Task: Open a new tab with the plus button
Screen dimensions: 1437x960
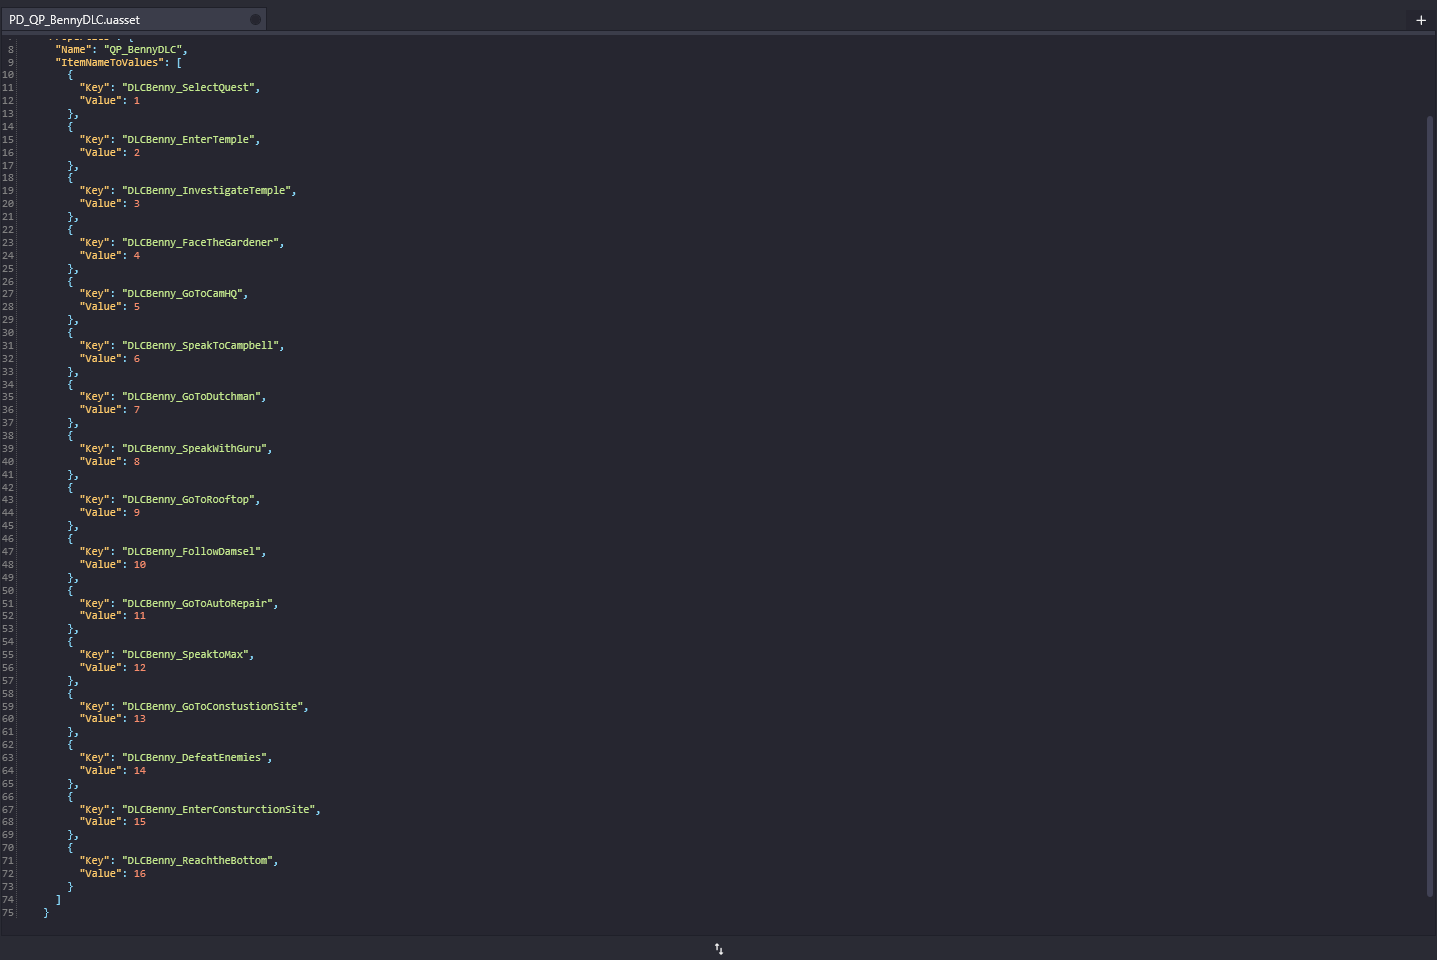Action: (x=1421, y=20)
